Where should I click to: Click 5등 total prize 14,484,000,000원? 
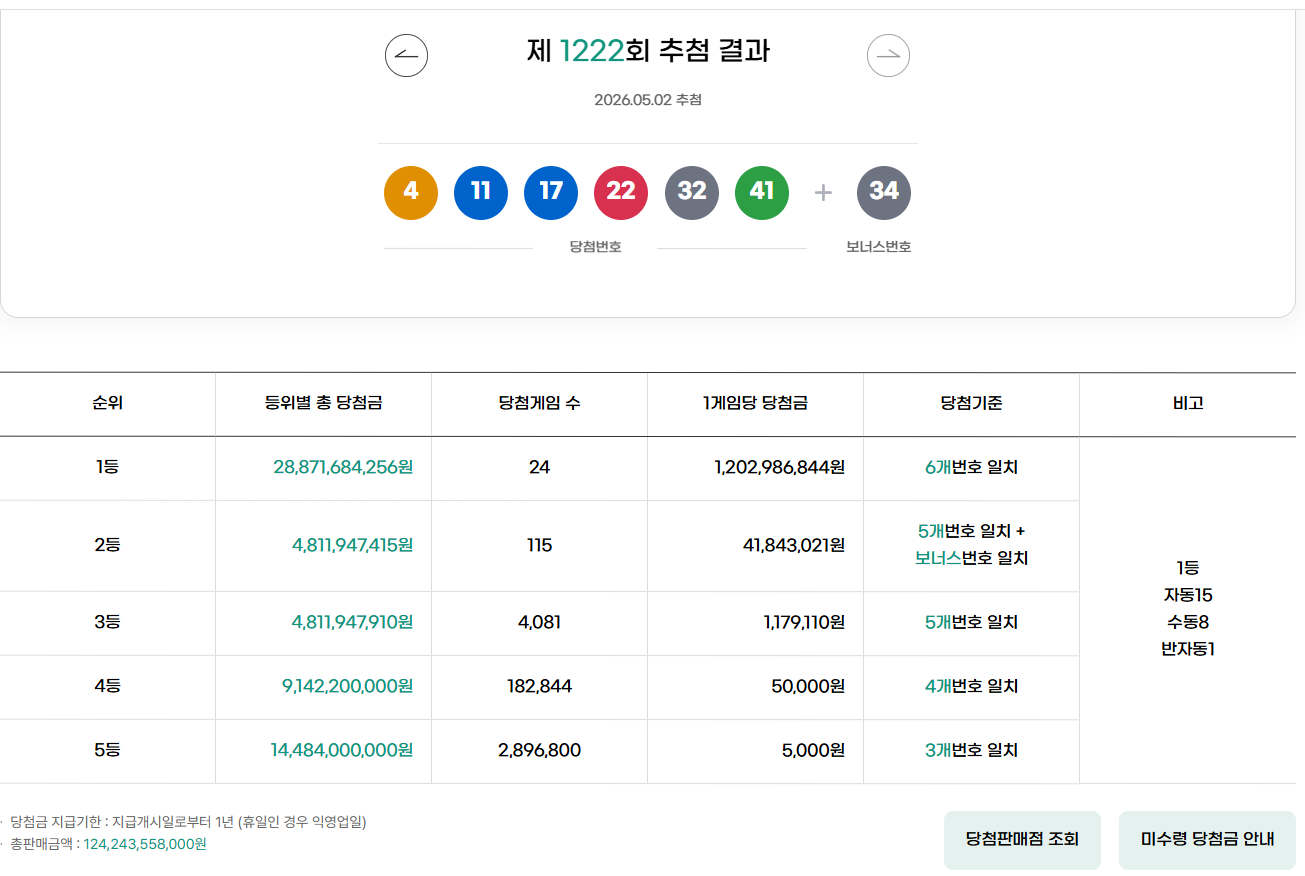coord(342,750)
